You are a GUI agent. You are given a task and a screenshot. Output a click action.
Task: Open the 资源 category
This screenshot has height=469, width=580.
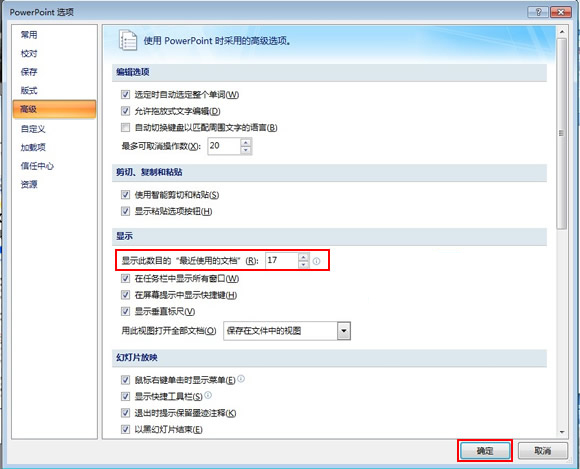point(29,185)
